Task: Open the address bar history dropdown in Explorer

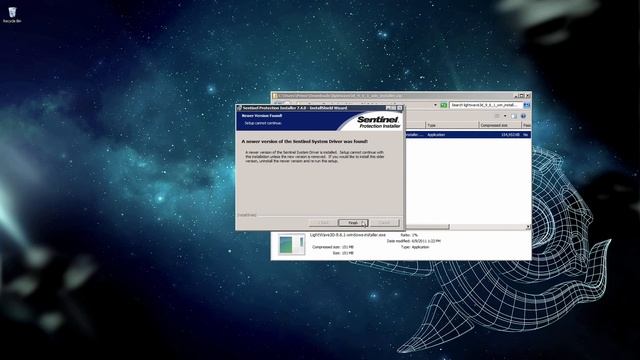Action: (436, 105)
